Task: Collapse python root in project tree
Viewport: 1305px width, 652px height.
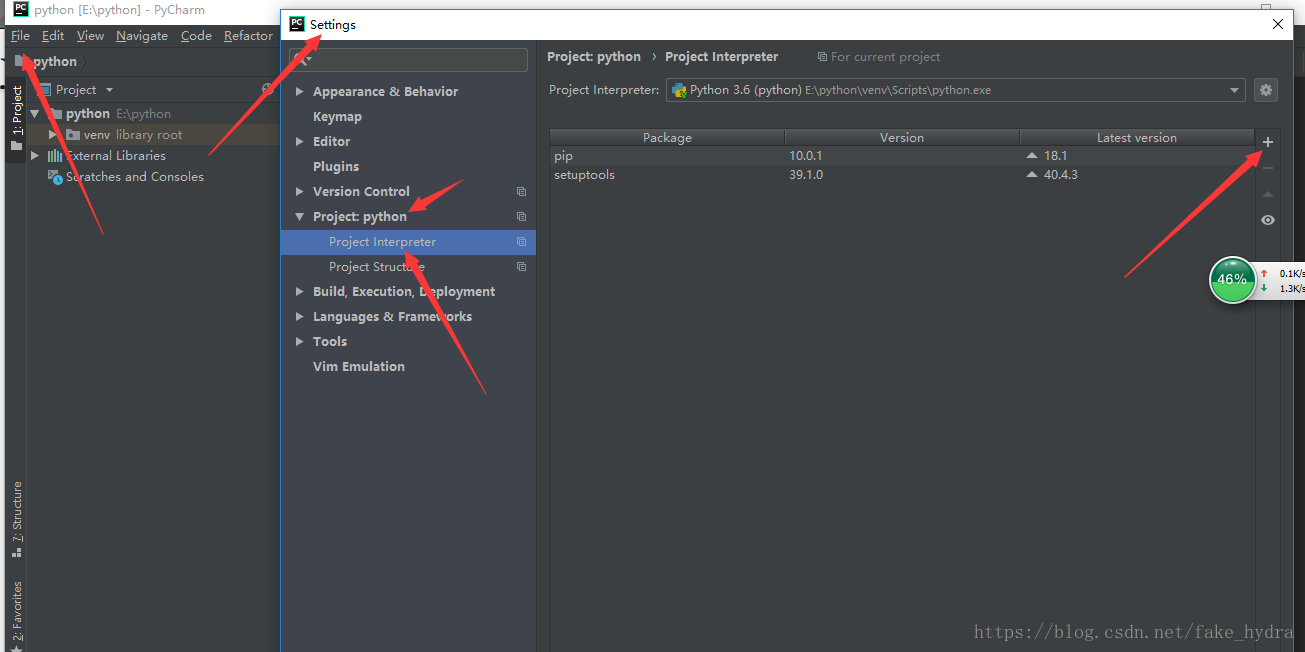Action: tap(35, 113)
